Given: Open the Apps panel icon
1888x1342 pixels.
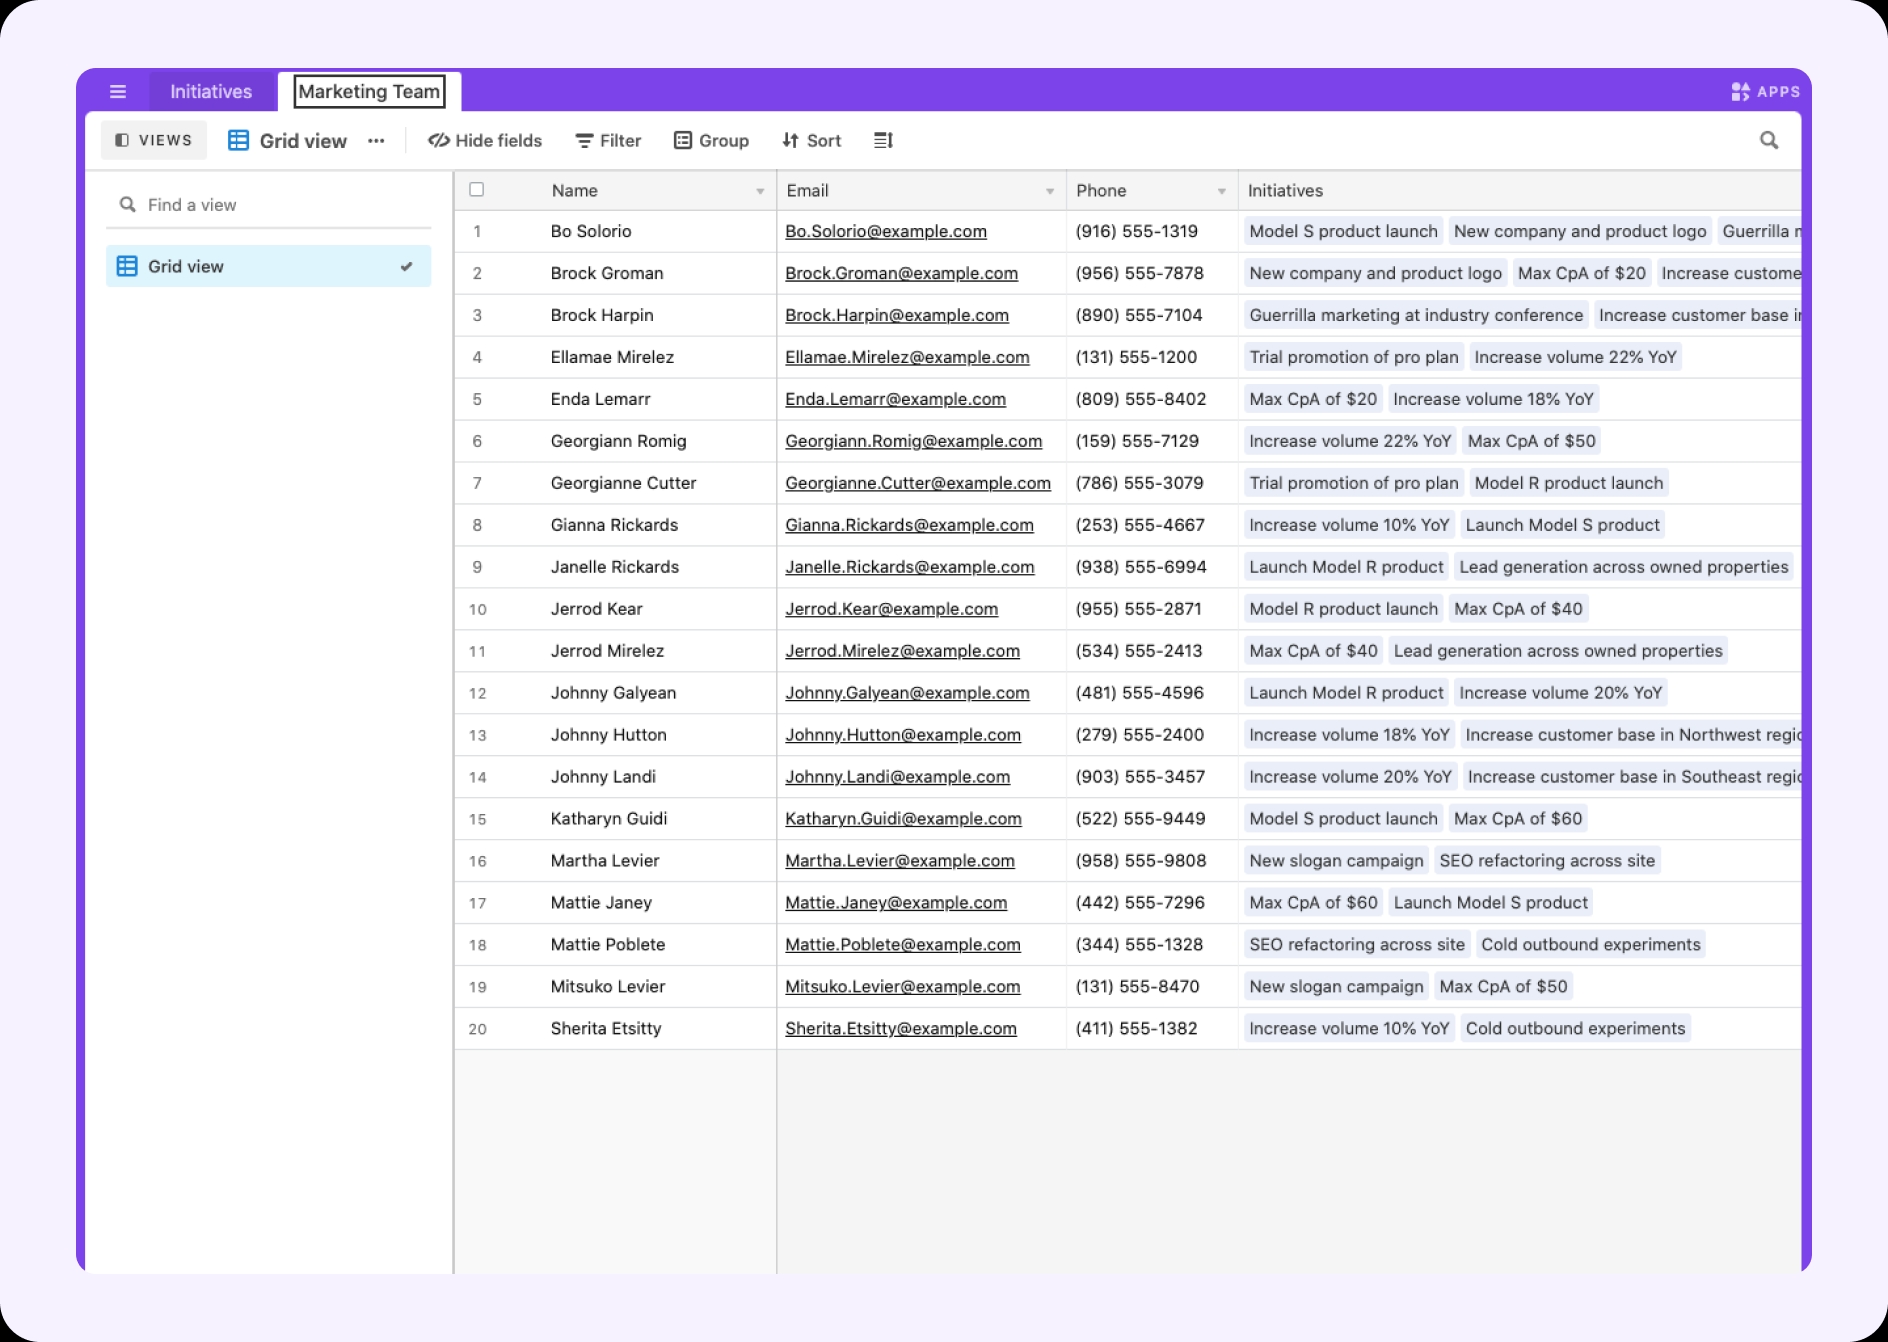Looking at the screenshot, I should pos(1740,92).
